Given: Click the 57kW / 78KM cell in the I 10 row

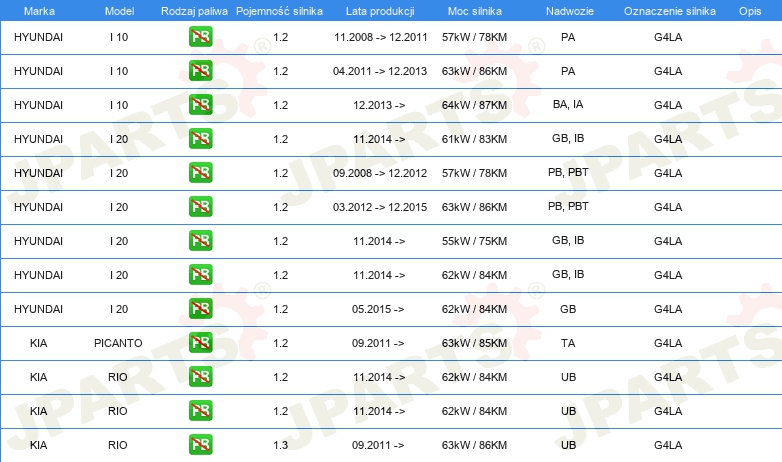Looking at the screenshot, I should [474, 37].
